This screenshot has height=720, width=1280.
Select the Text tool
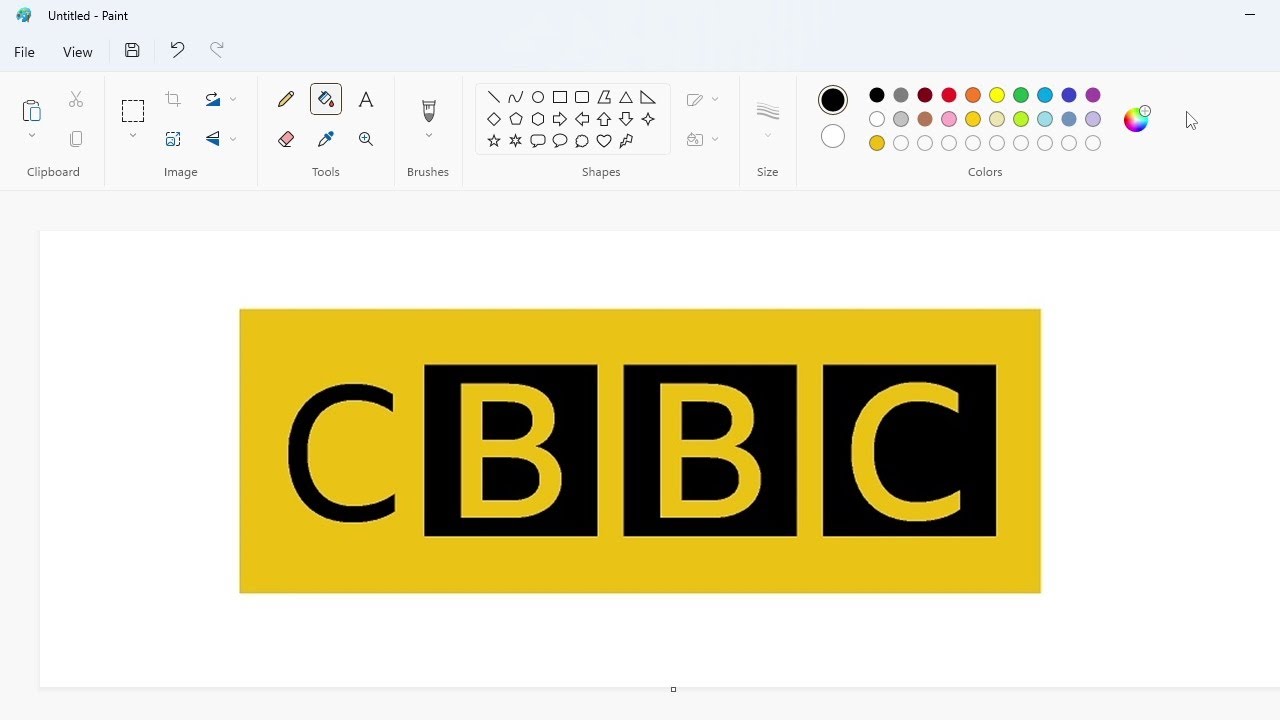(x=366, y=99)
